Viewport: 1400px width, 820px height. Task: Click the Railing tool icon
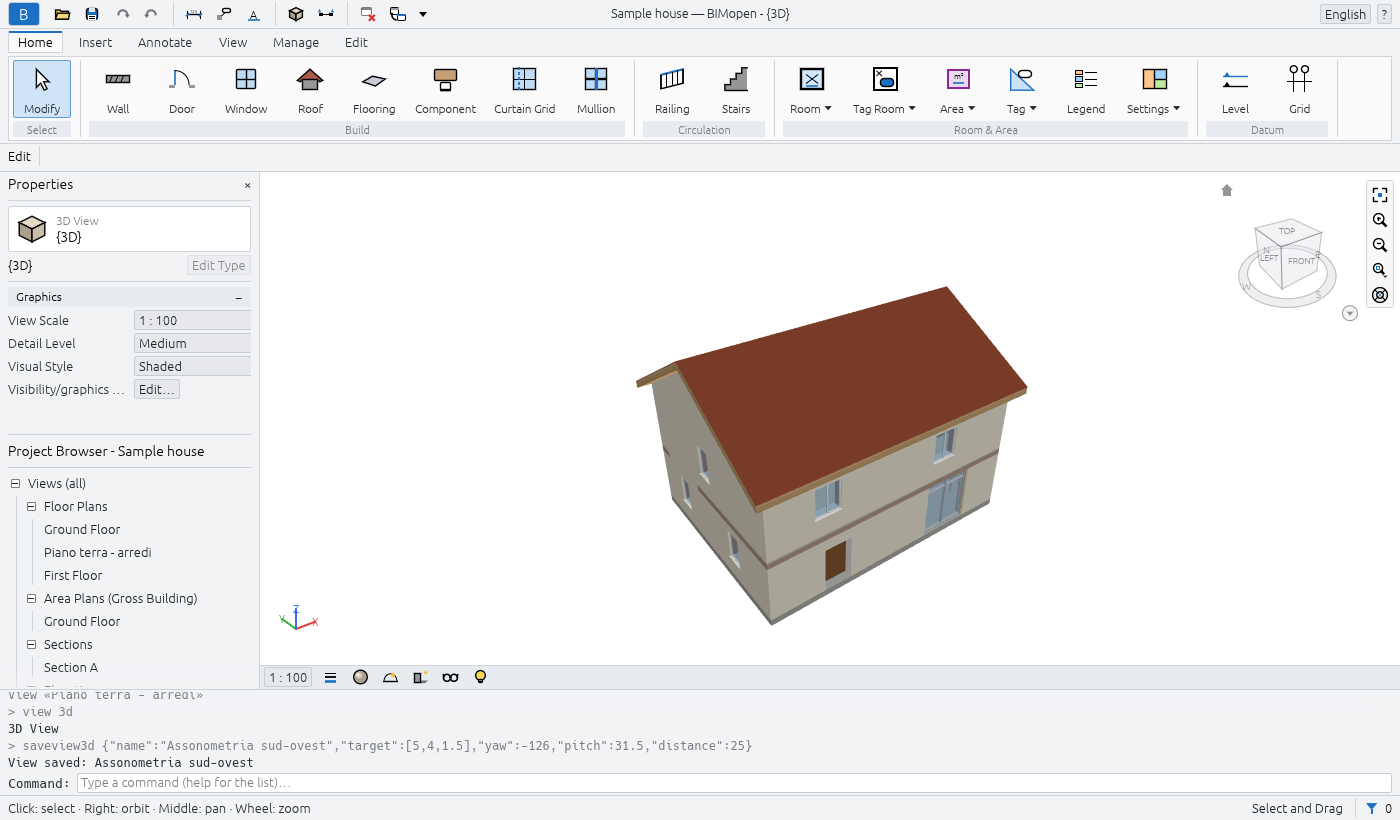tap(672, 79)
